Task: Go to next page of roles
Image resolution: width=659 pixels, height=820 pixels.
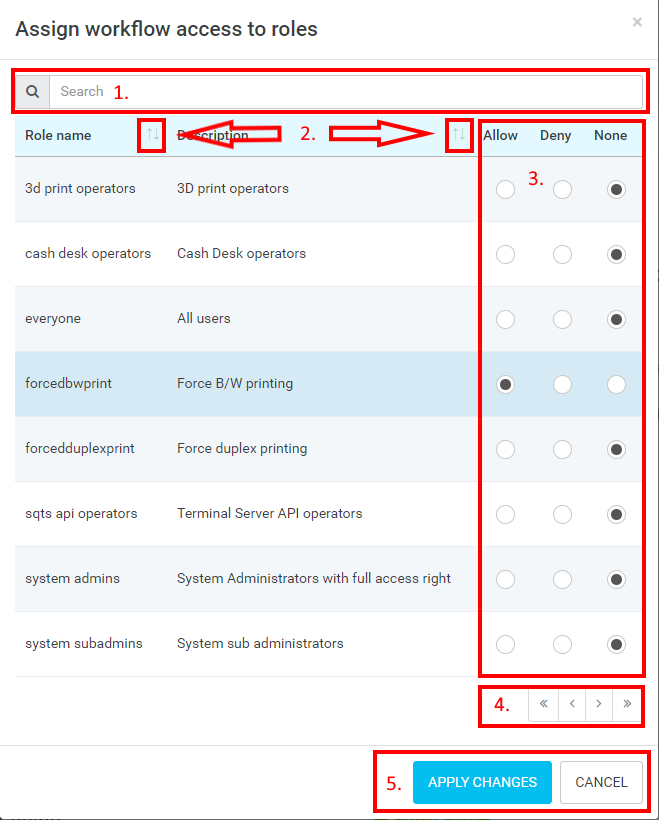Action: click(x=599, y=704)
